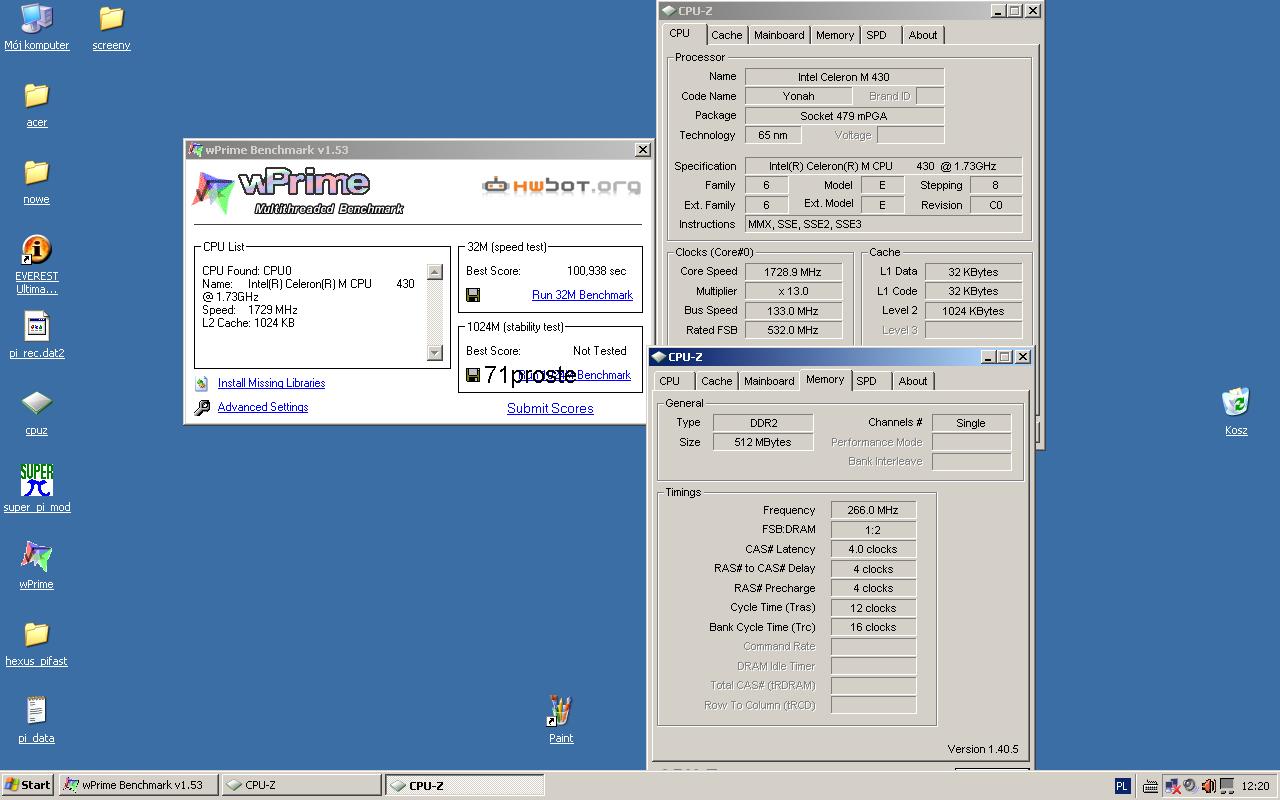Run the 32M Benchmark link
The image size is (1280, 800).
point(582,295)
